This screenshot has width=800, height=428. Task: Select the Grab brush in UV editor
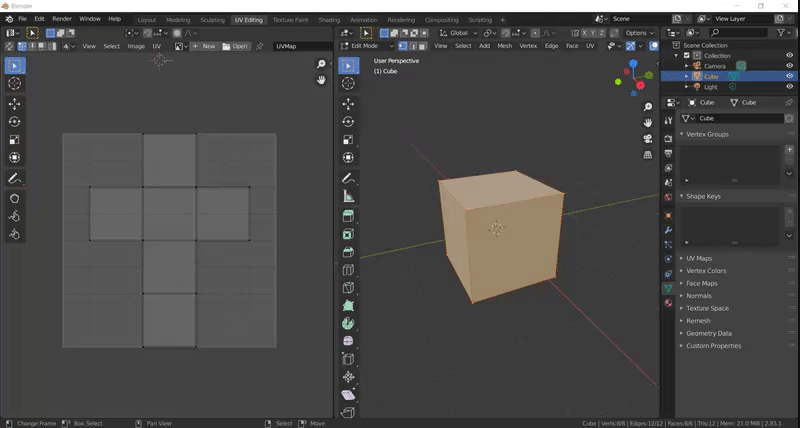(14, 198)
